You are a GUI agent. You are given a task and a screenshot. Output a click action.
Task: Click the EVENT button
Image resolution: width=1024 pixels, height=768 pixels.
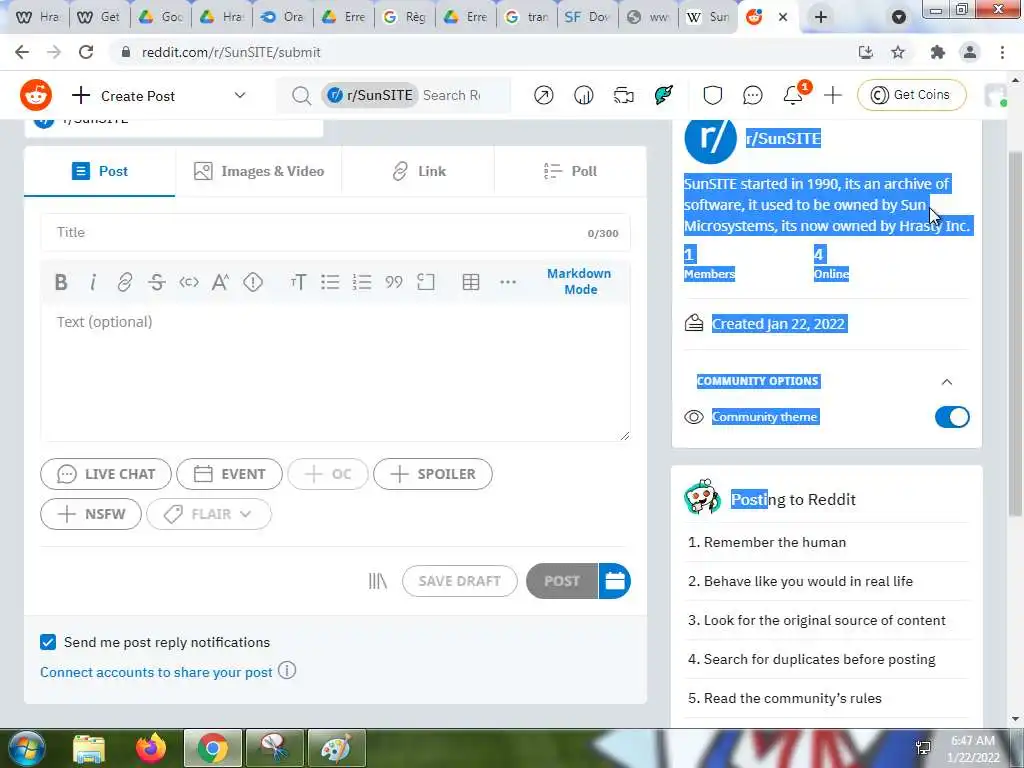229,474
